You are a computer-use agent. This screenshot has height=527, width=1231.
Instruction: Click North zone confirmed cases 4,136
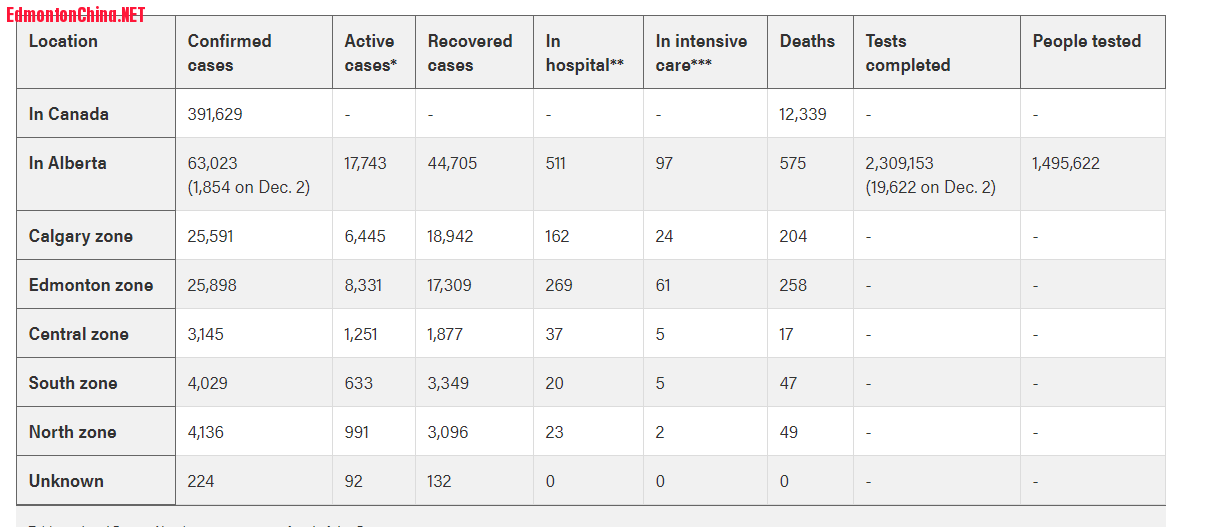(x=207, y=432)
